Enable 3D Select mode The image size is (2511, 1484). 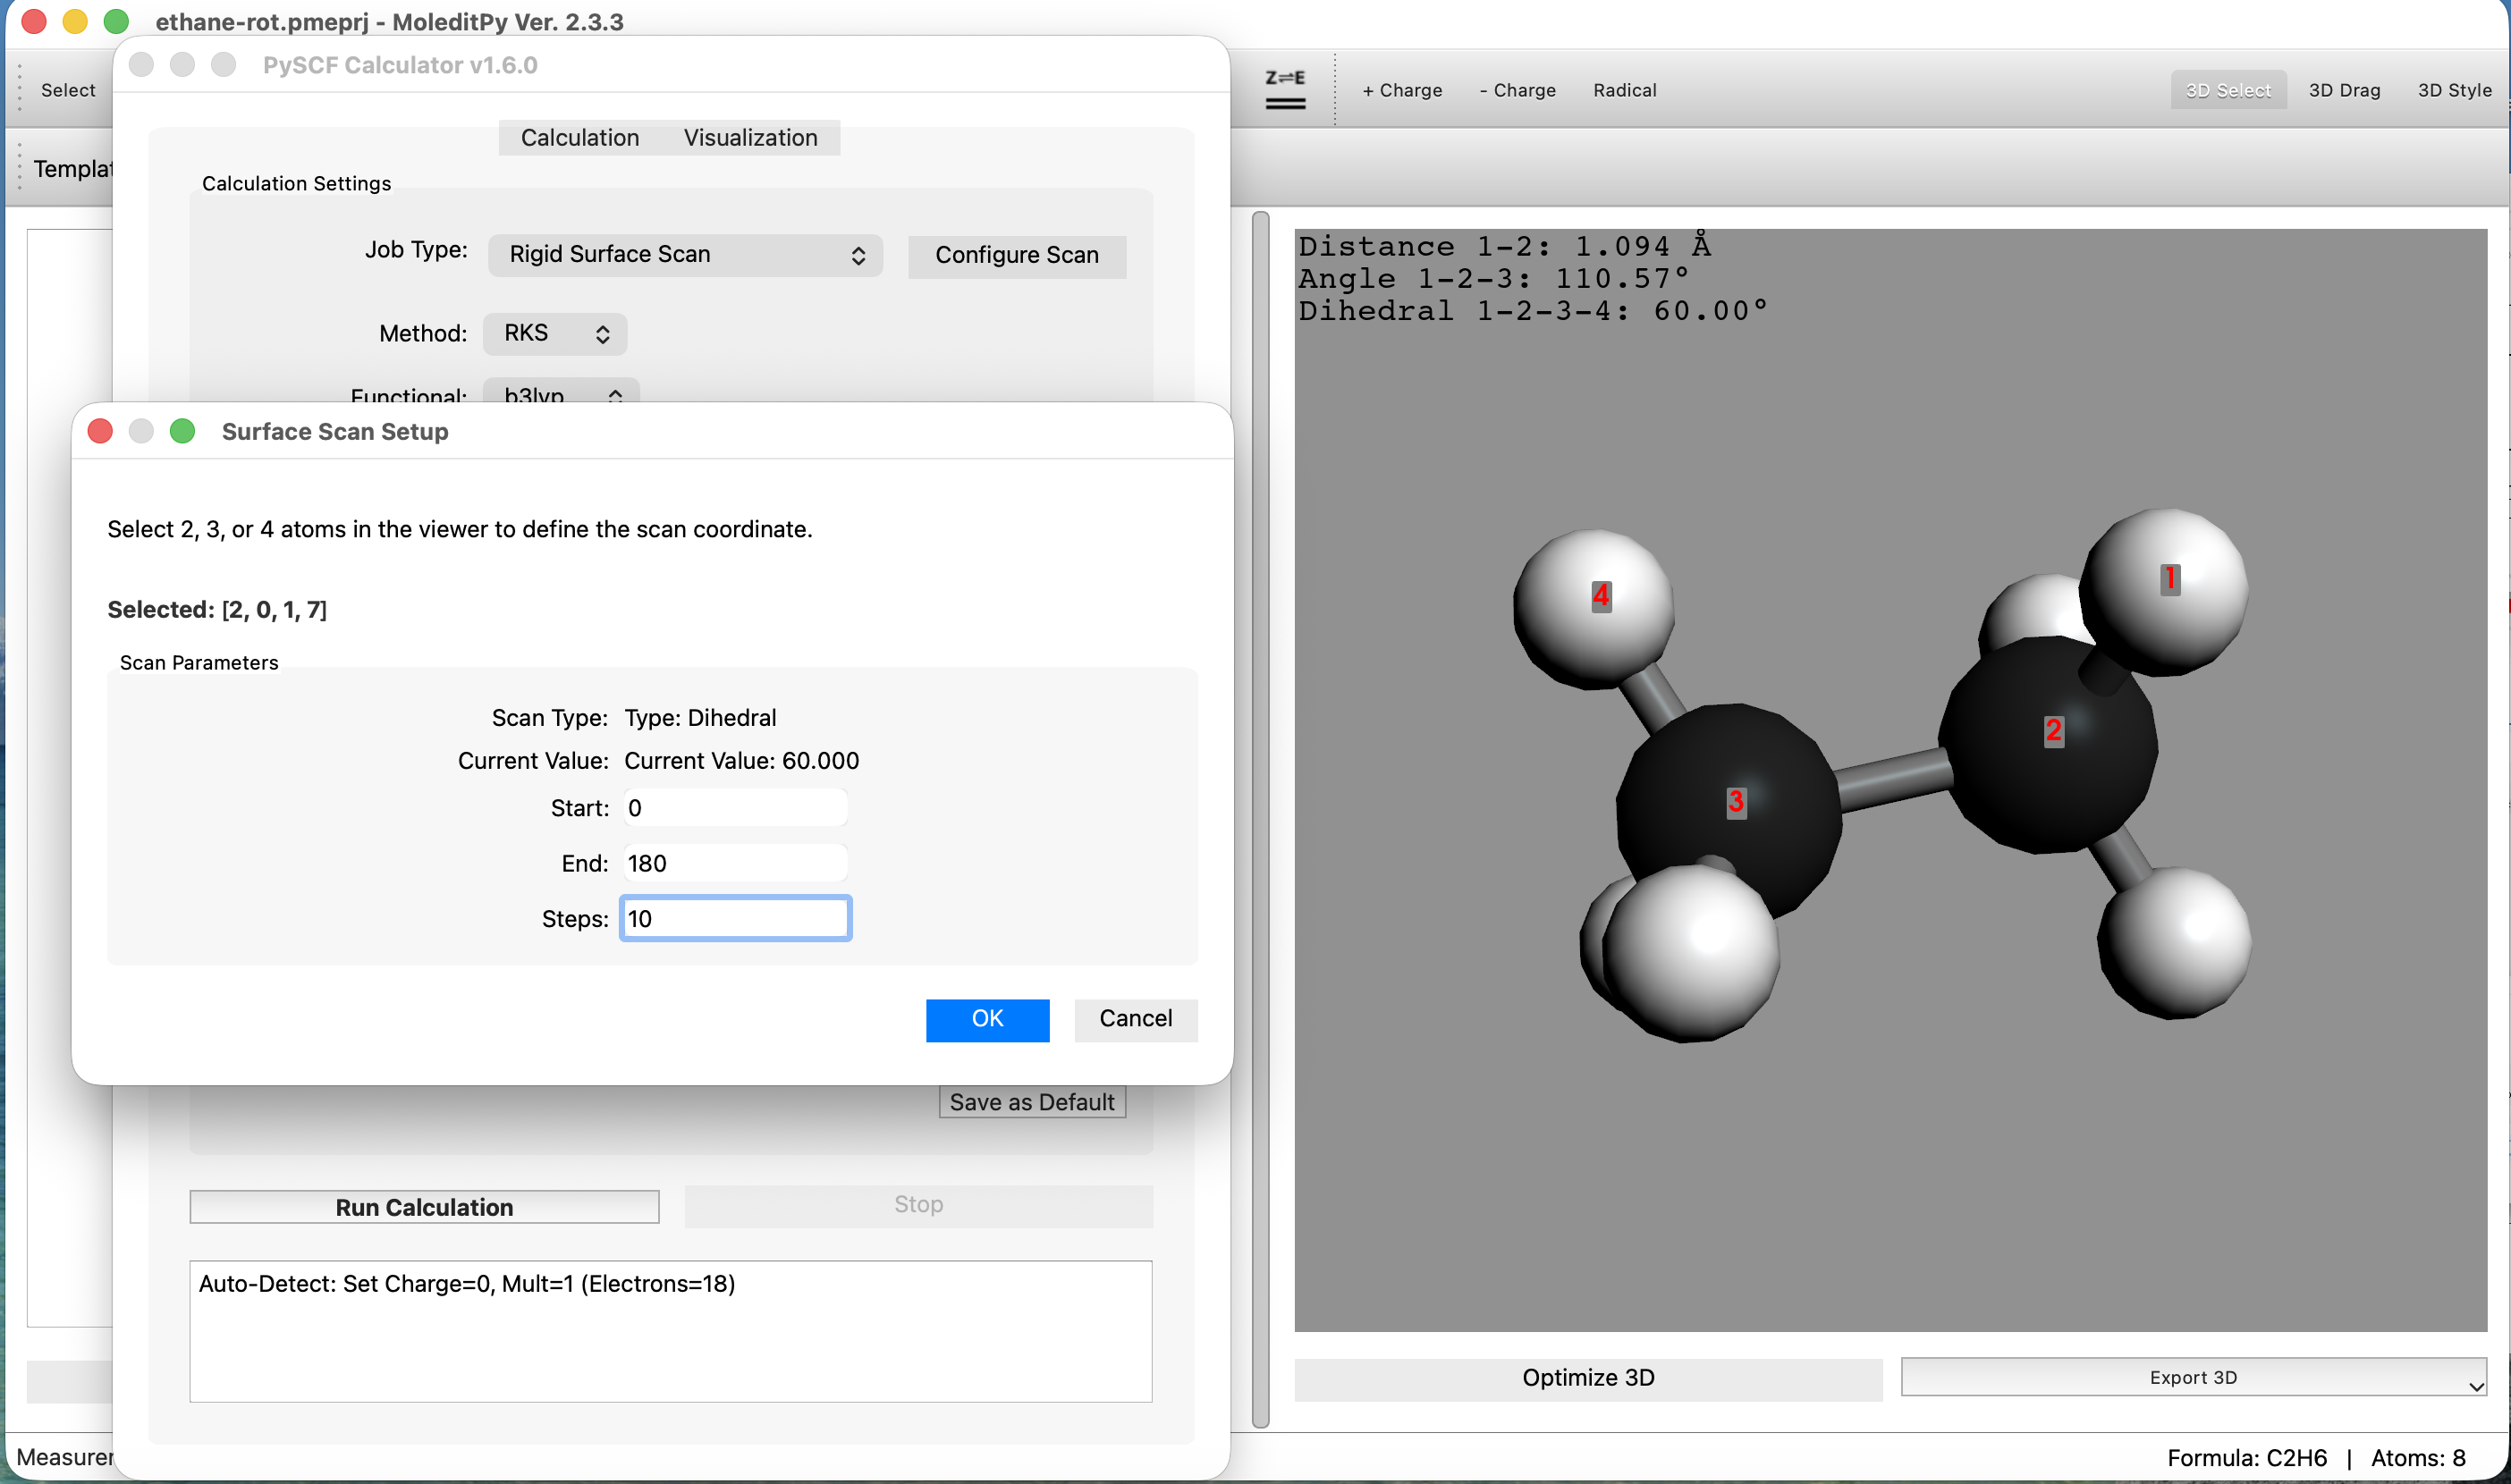[2228, 90]
